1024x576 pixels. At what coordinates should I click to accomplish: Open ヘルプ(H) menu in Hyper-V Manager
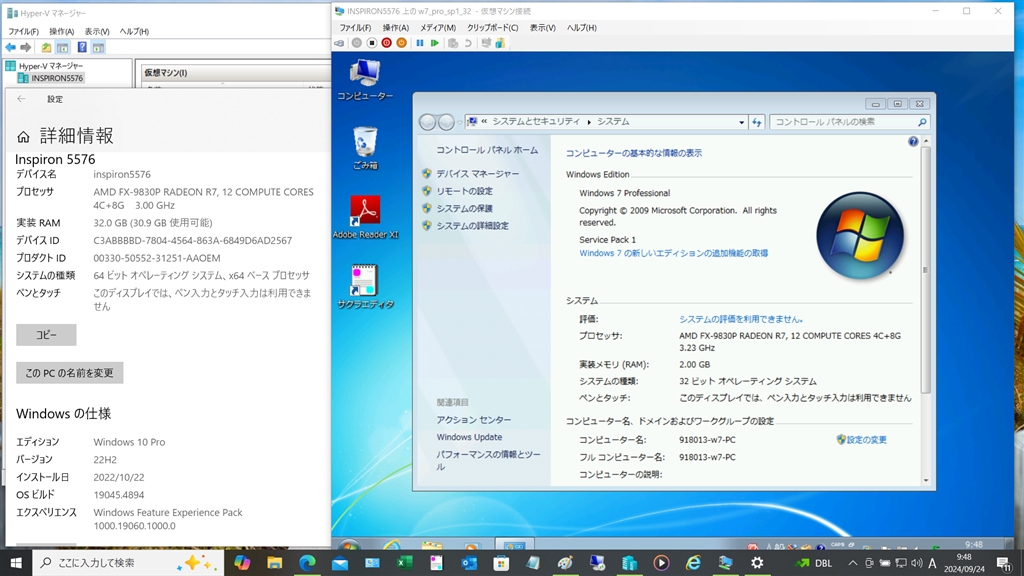tap(134, 31)
